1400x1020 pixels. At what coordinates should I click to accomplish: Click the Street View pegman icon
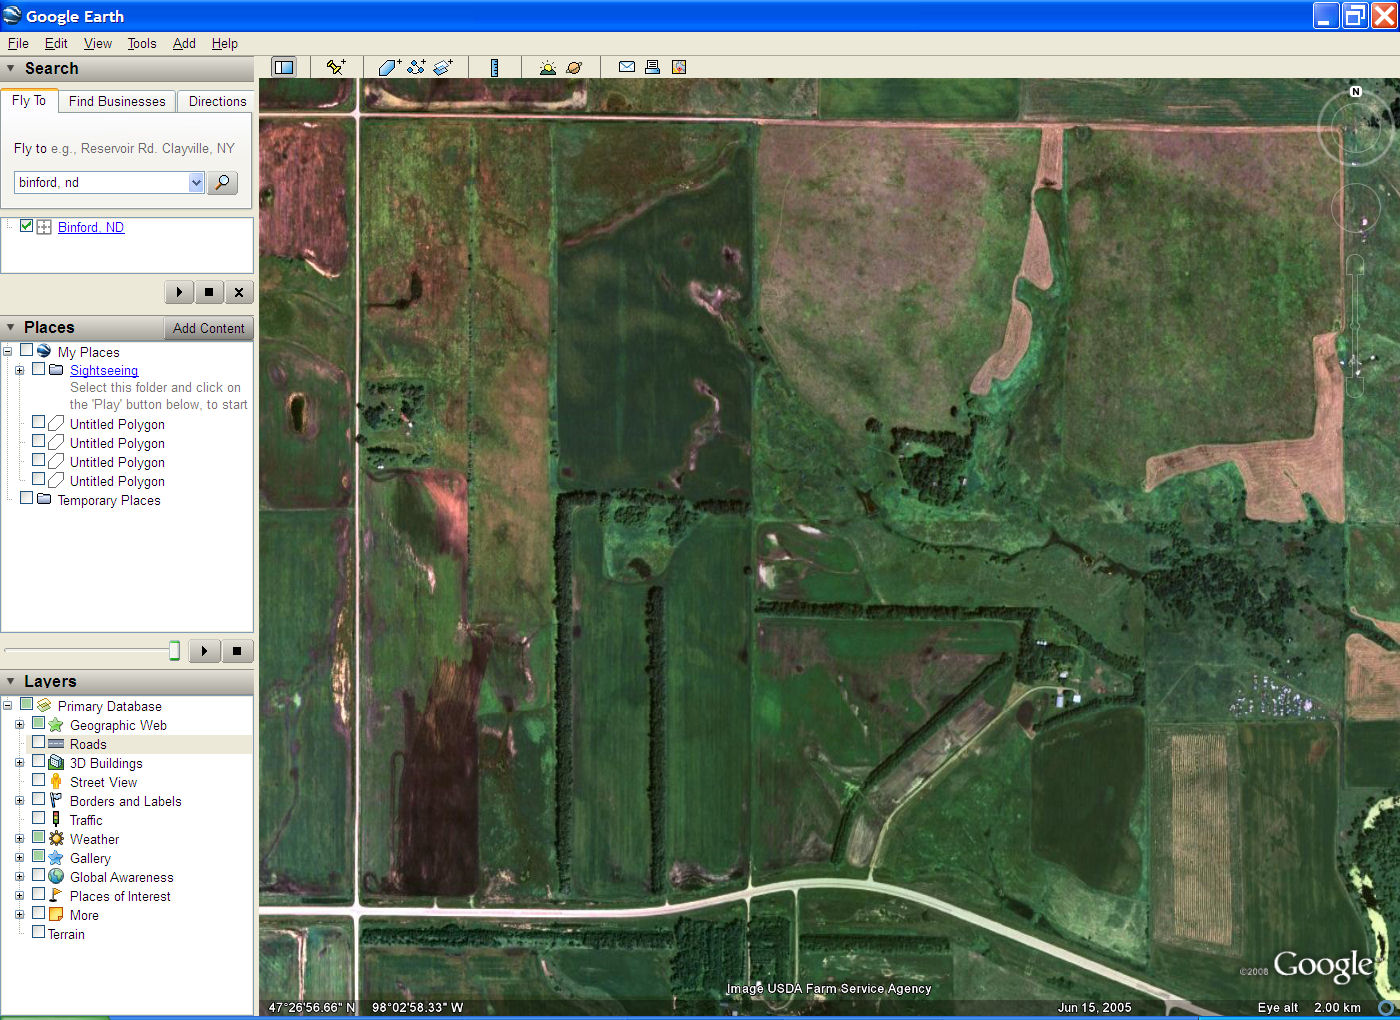coord(56,781)
